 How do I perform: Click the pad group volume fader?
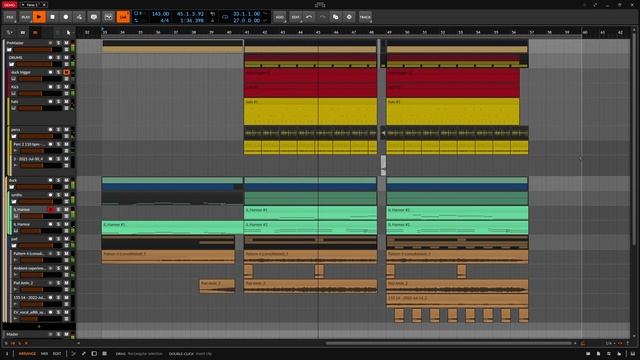40,246
